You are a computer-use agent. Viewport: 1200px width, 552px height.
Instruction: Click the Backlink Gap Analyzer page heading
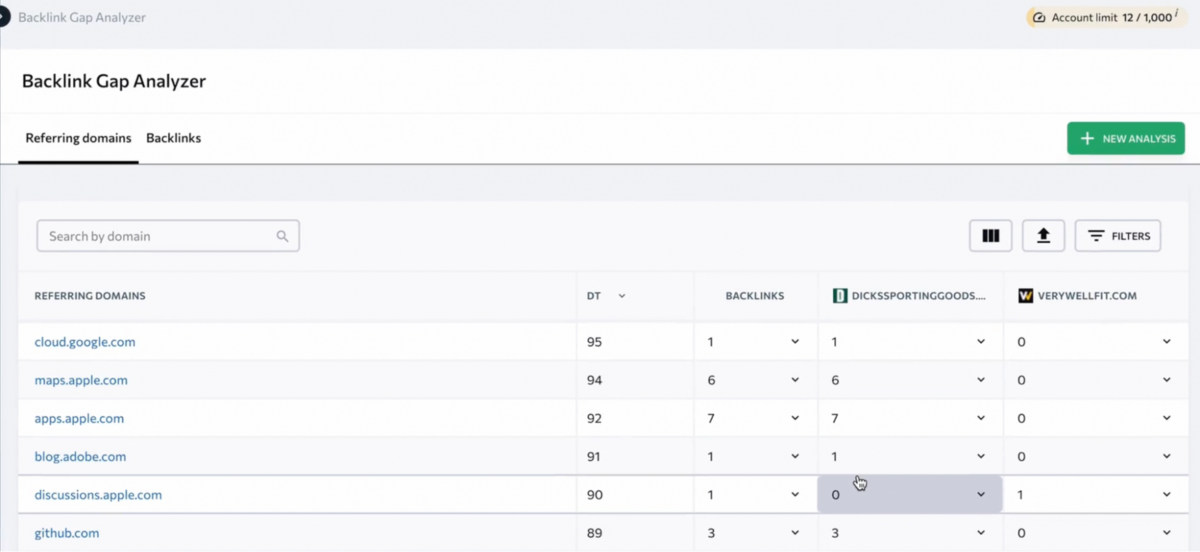click(x=114, y=81)
